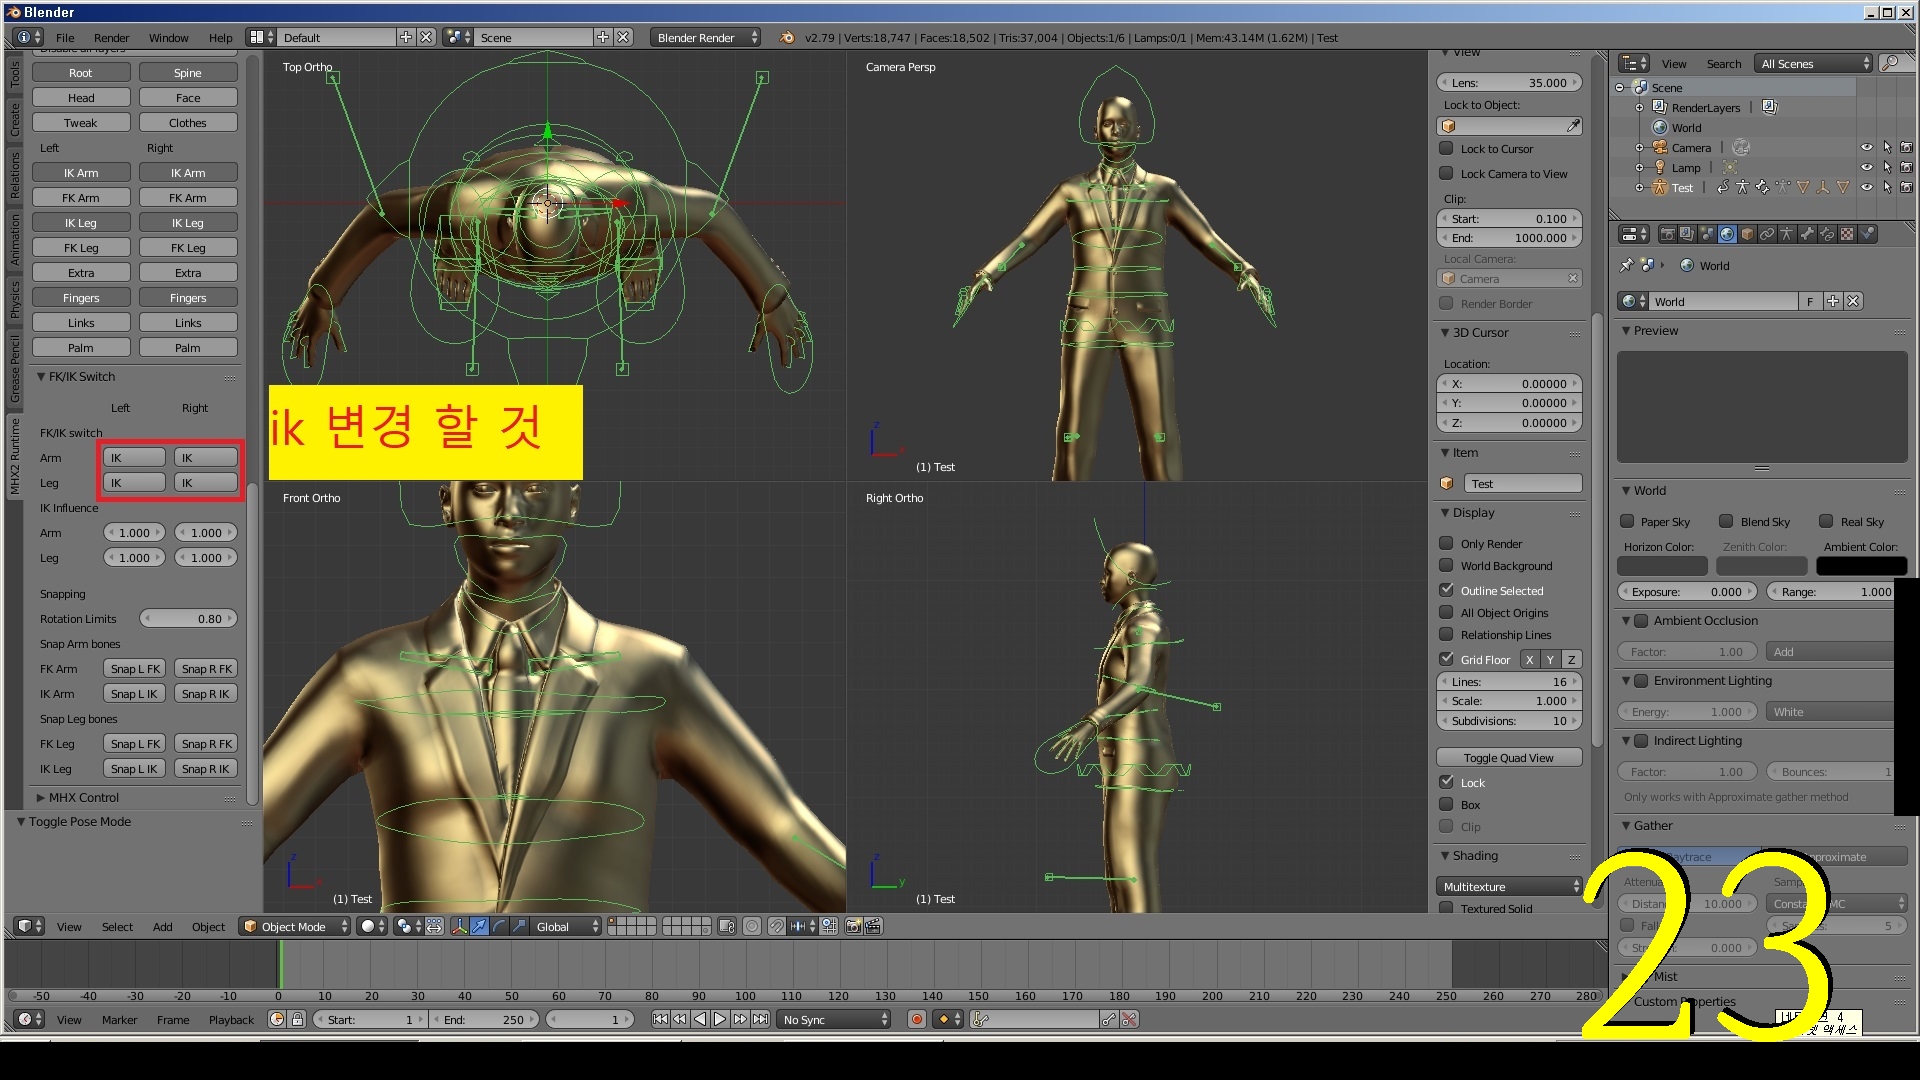
Task: Open Playback menu in timeline
Action: pos(231,1019)
